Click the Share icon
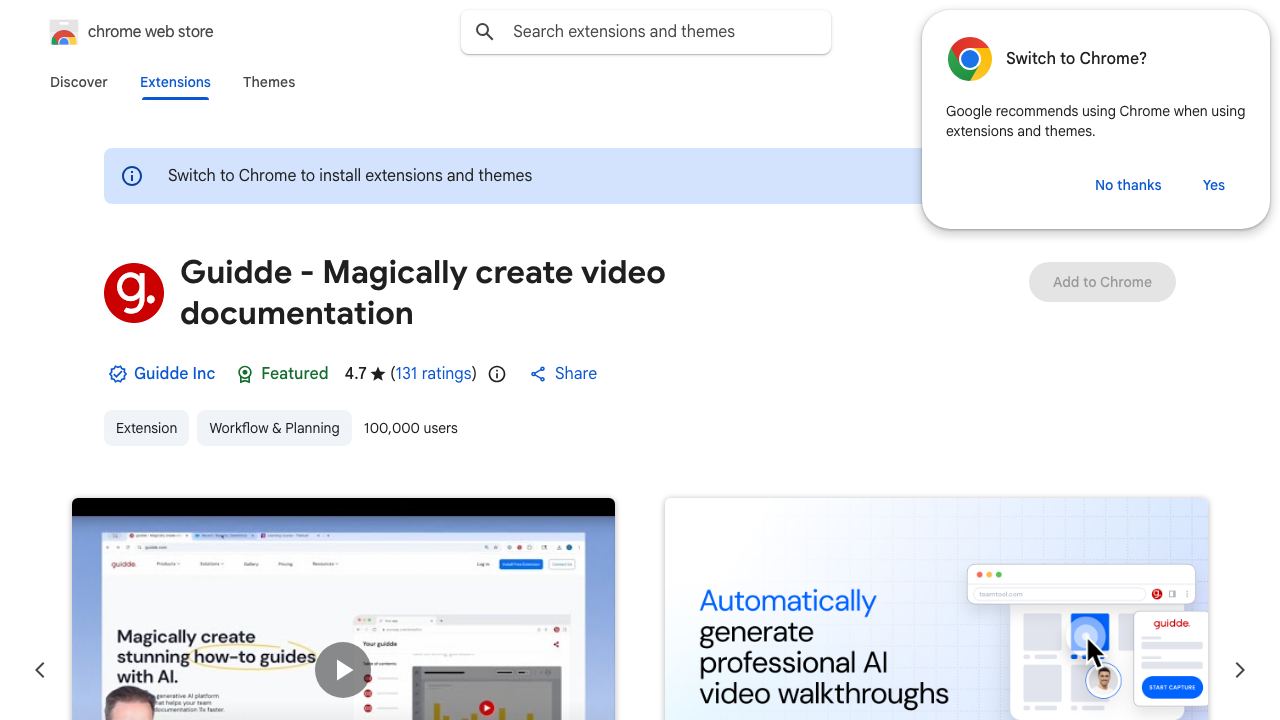The height and width of the screenshot is (720, 1280). (538, 374)
